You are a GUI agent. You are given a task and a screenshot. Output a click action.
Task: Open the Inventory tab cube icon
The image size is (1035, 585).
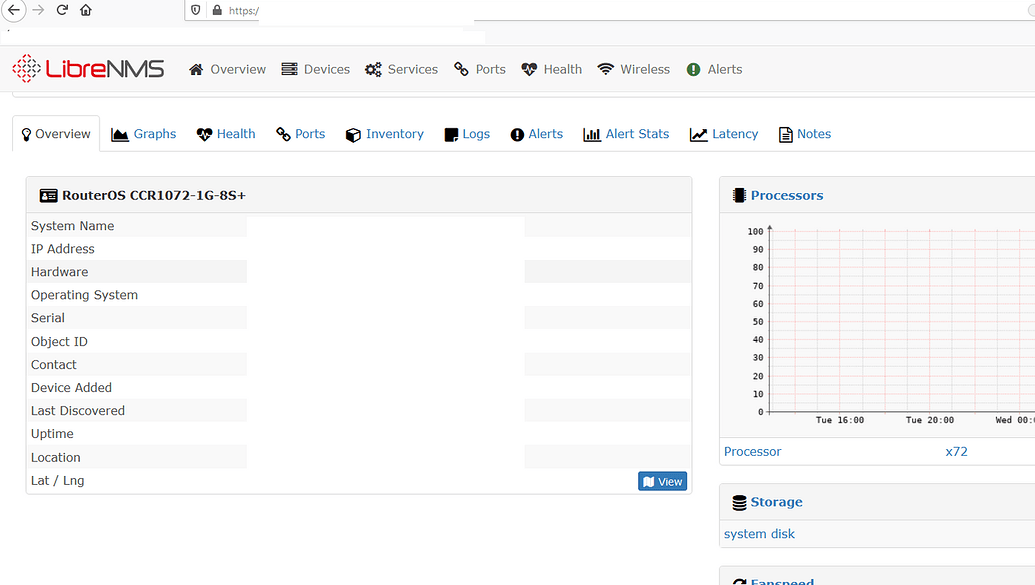click(353, 135)
